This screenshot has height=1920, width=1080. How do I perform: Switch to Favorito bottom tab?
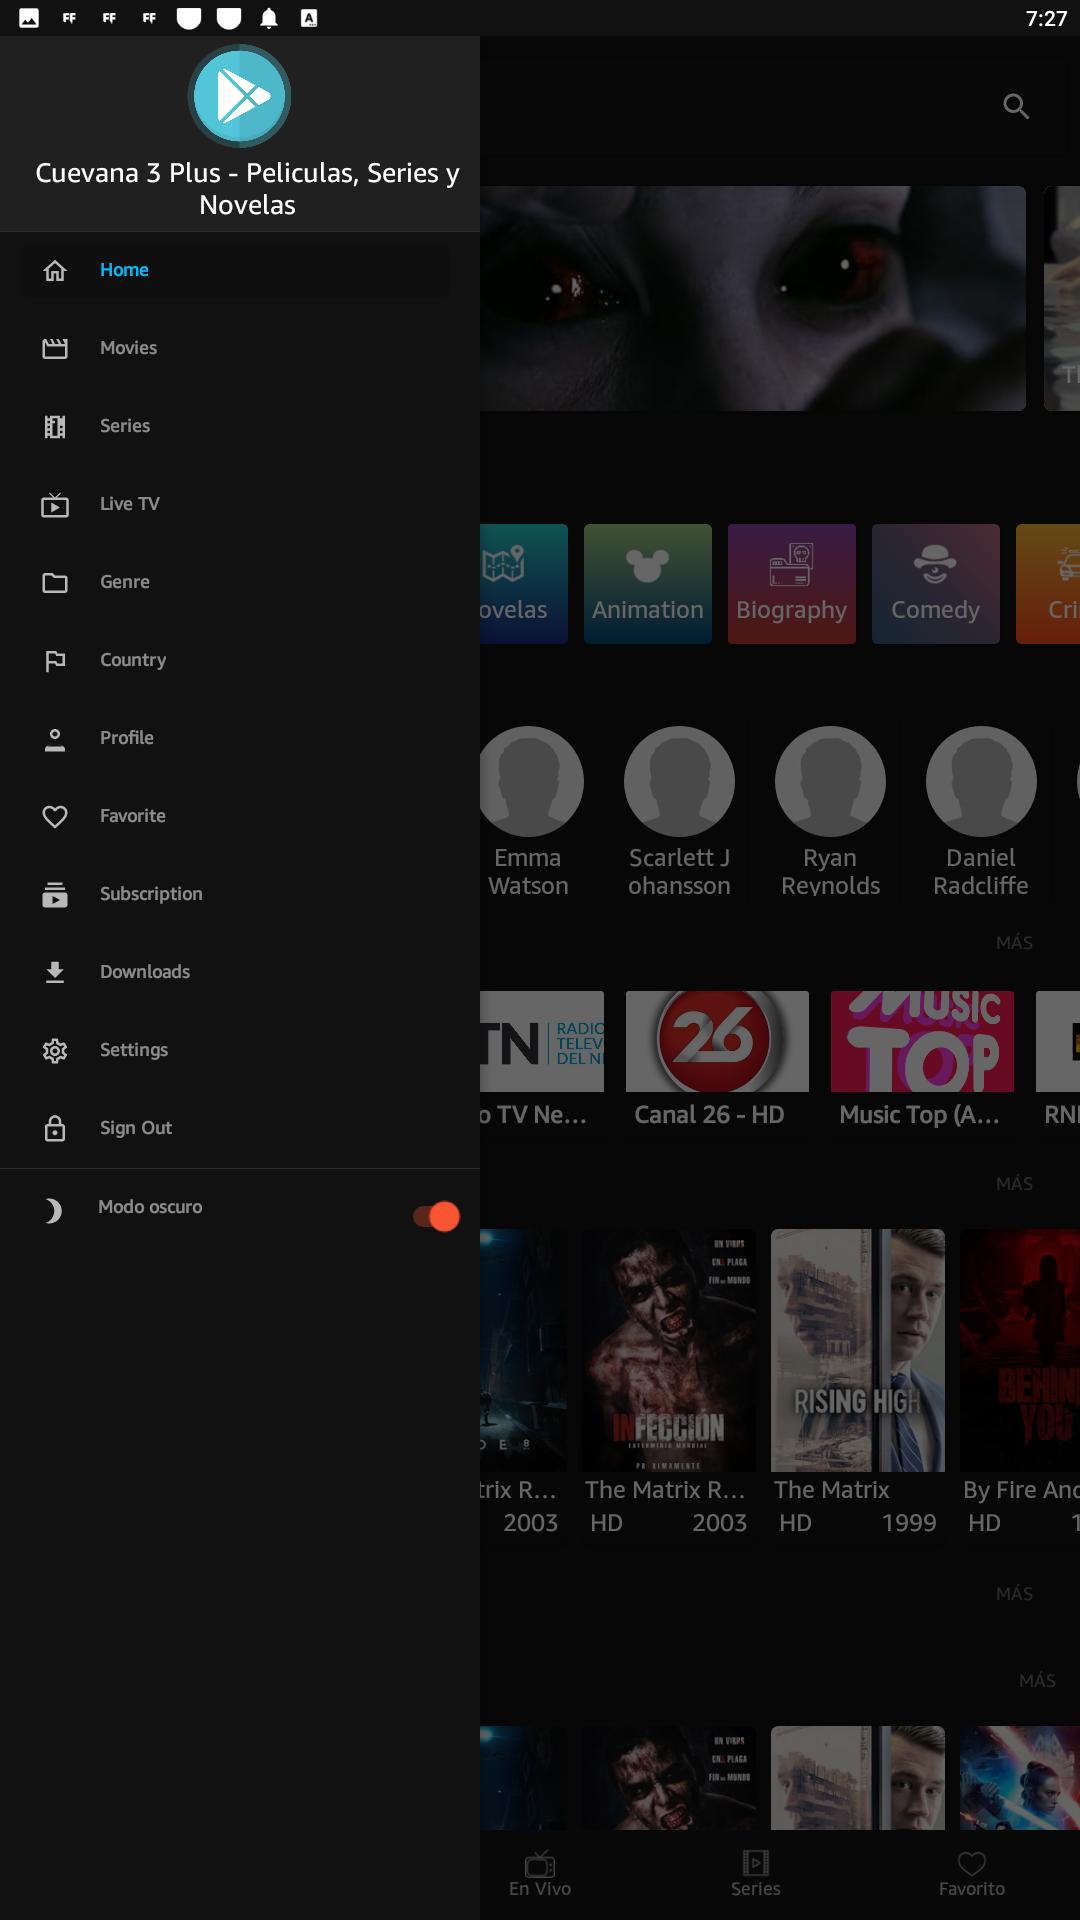pyautogui.click(x=972, y=1874)
